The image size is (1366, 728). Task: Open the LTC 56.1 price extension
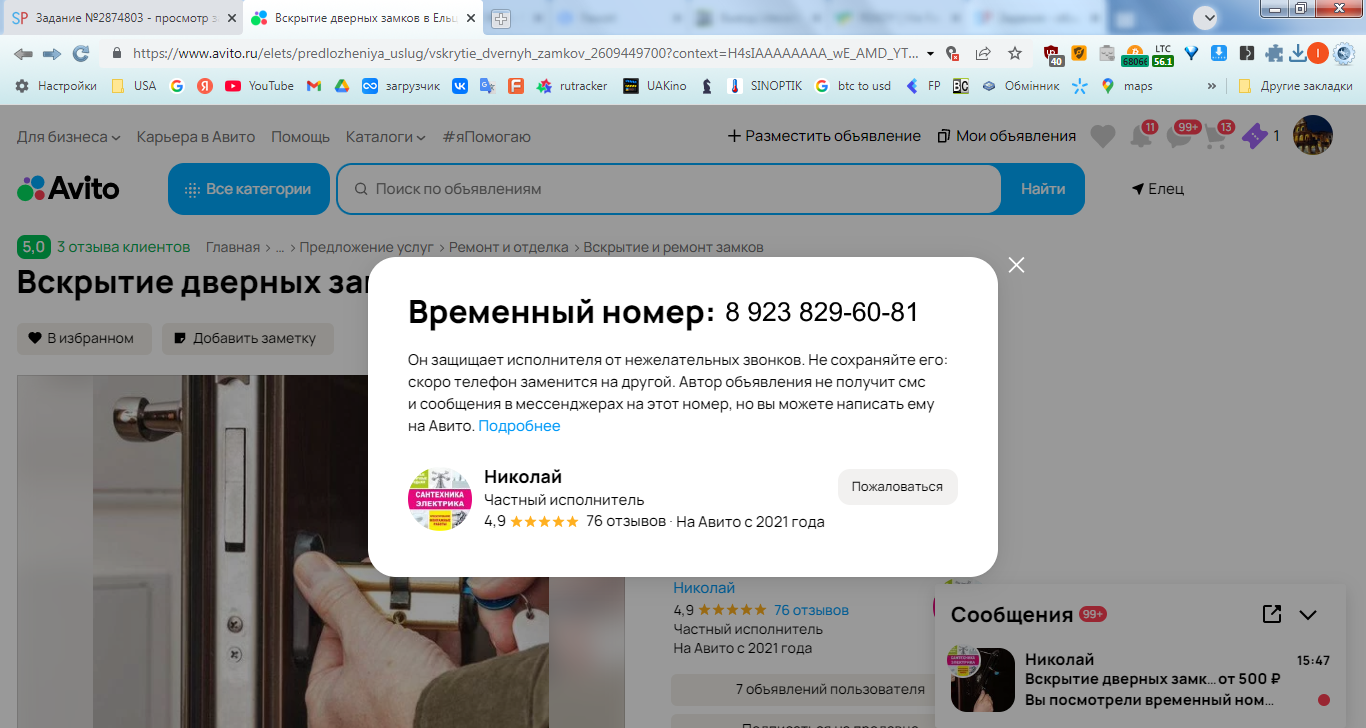click(x=1162, y=55)
